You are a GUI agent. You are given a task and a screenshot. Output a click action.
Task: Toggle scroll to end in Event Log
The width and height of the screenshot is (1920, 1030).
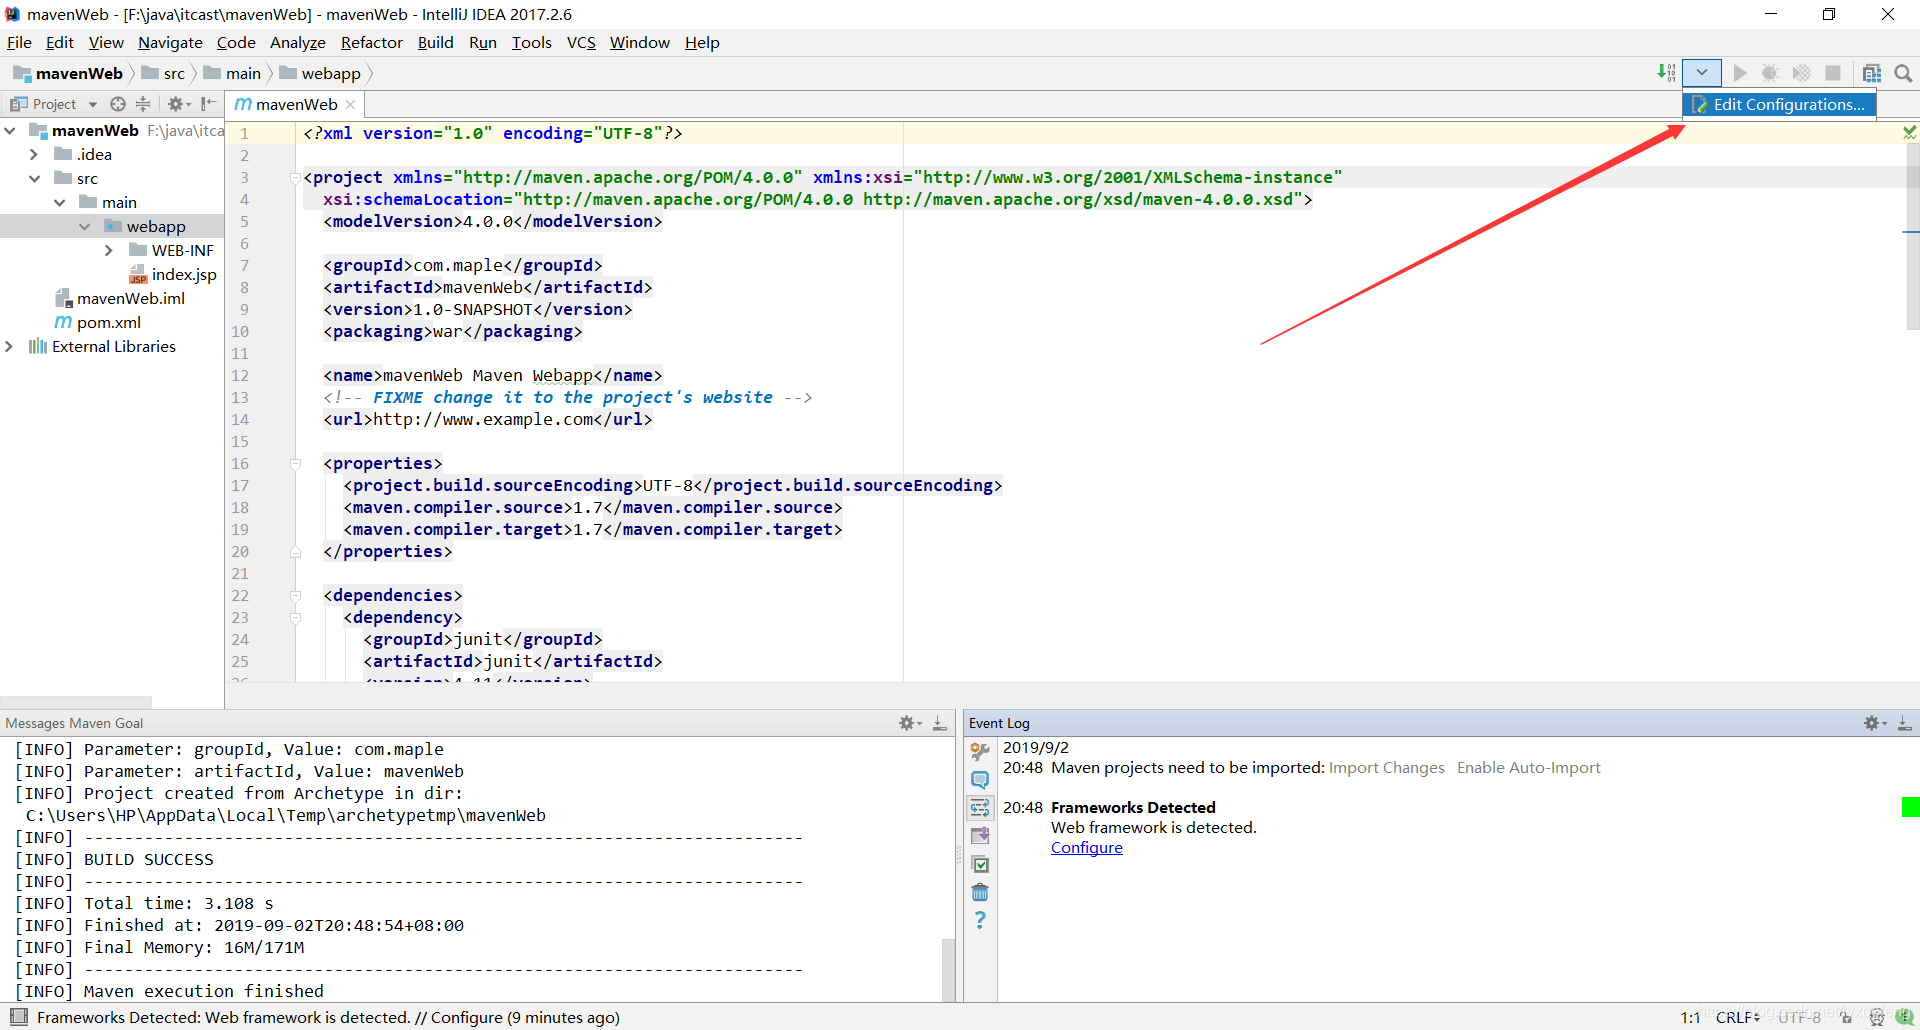coord(980,835)
